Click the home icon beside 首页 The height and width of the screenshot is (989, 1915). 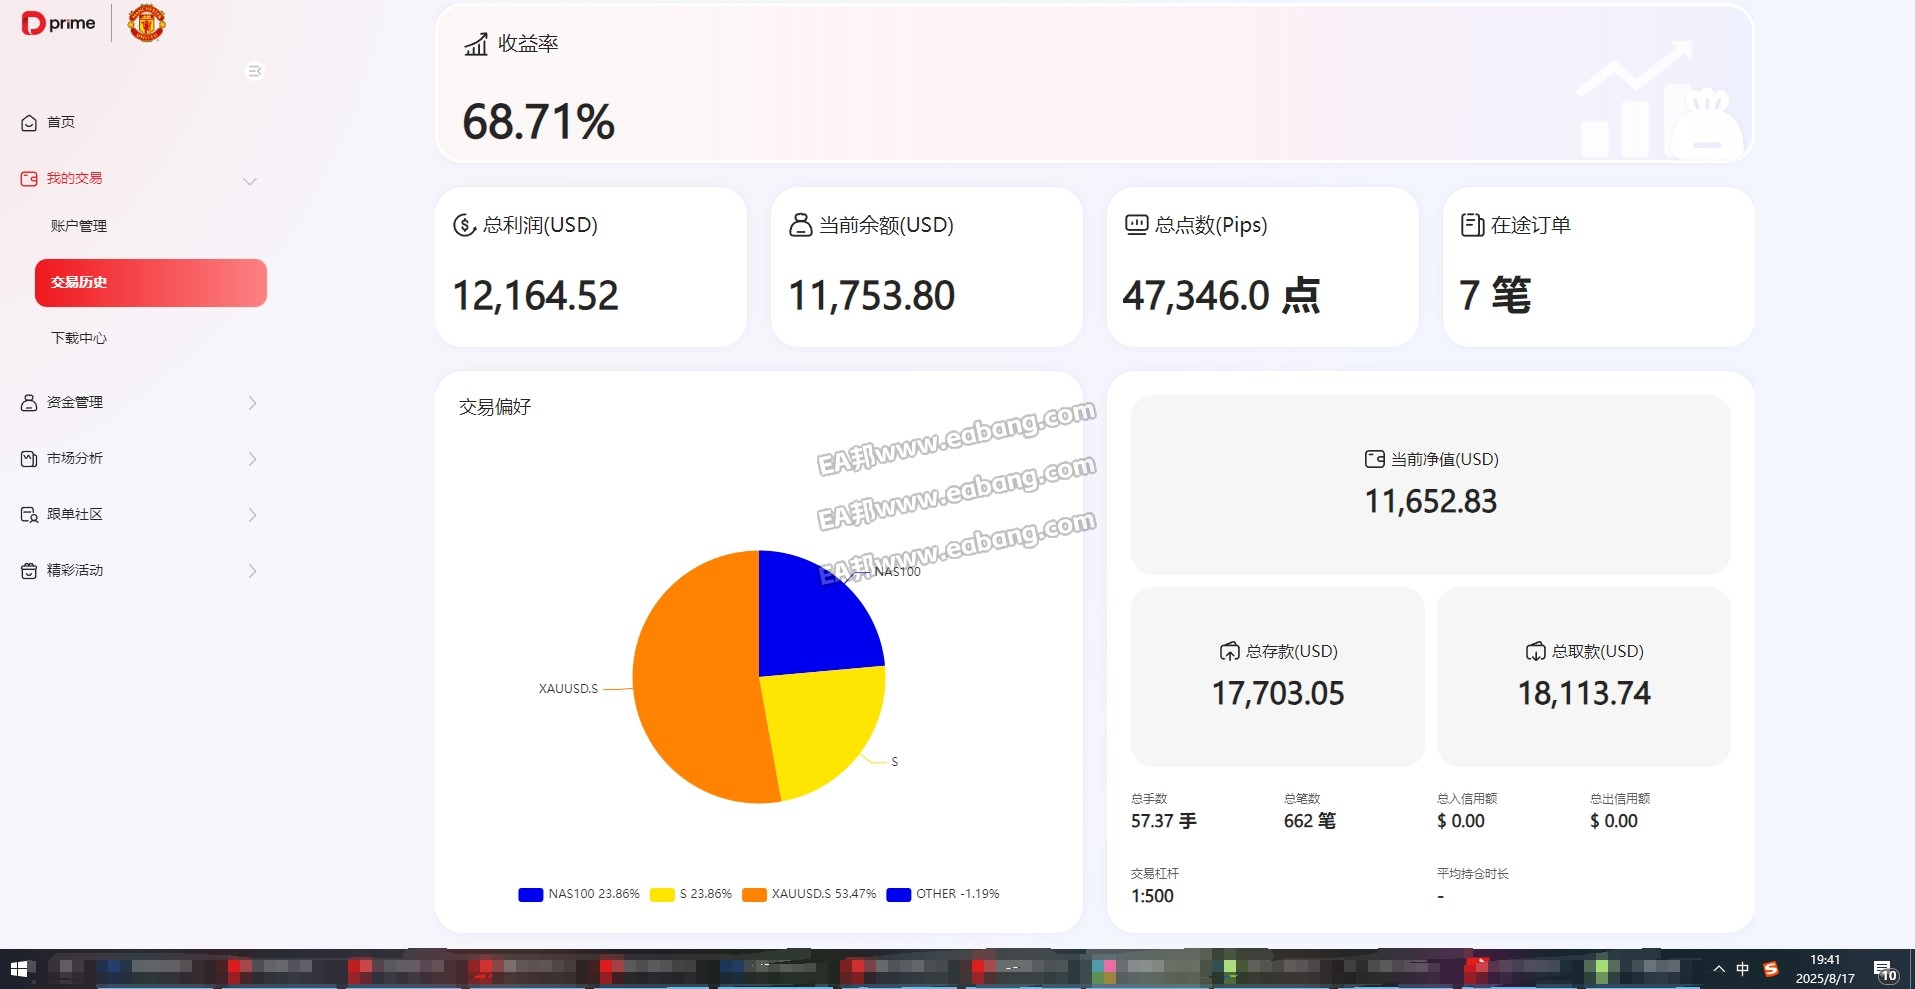tap(29, 123)
